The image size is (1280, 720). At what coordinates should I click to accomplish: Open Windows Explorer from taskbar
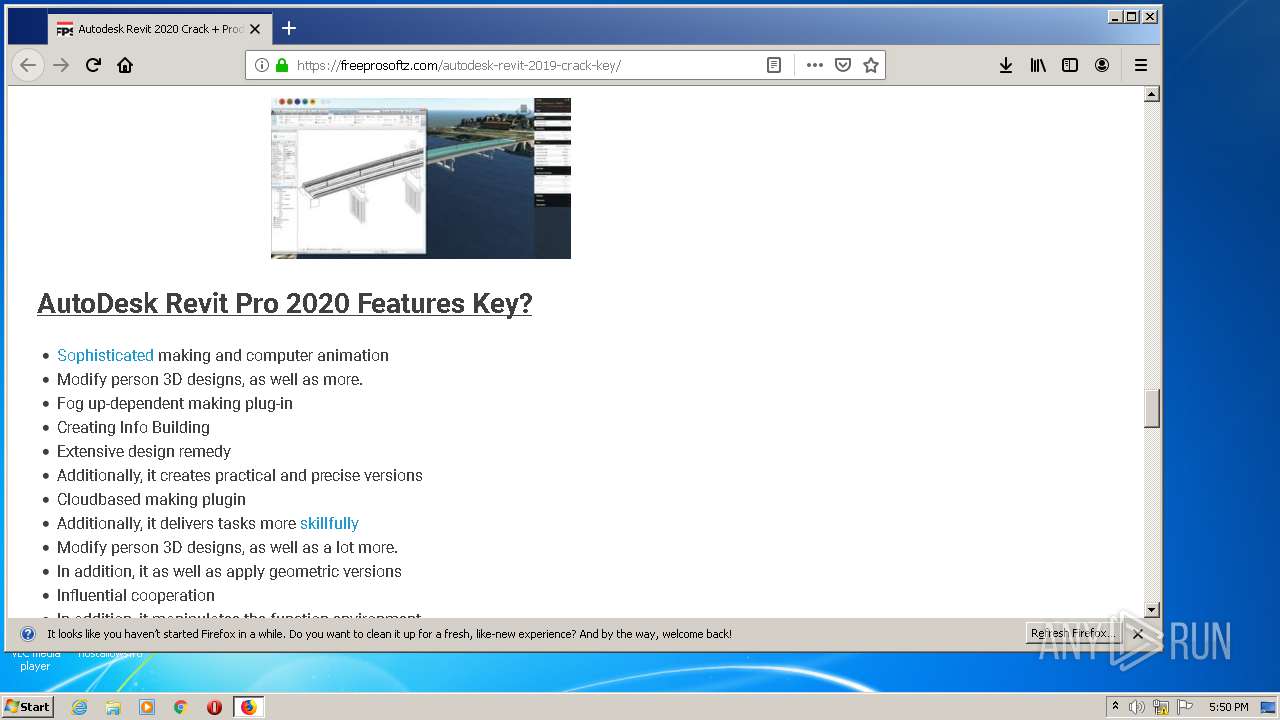tap(113, 707)
